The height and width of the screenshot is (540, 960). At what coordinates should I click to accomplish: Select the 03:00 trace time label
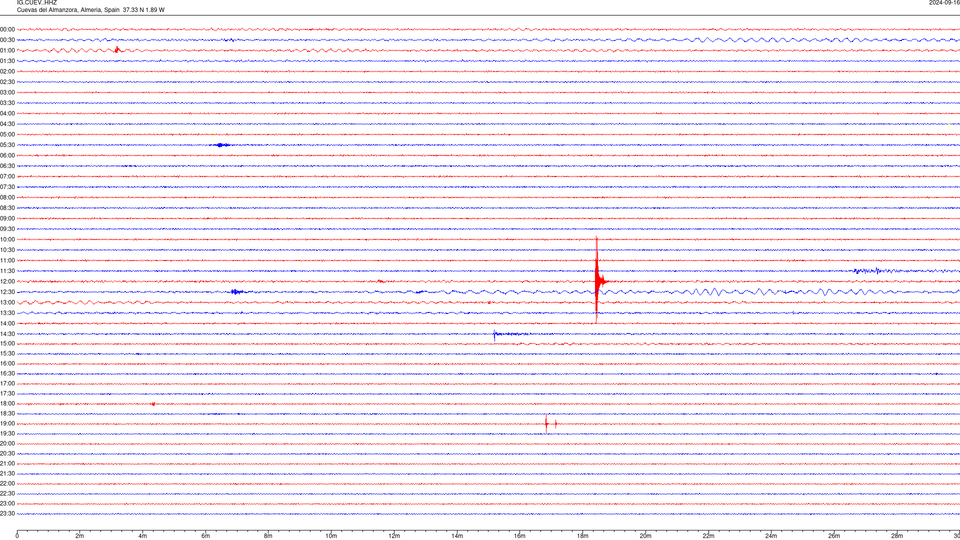(7, 92)
